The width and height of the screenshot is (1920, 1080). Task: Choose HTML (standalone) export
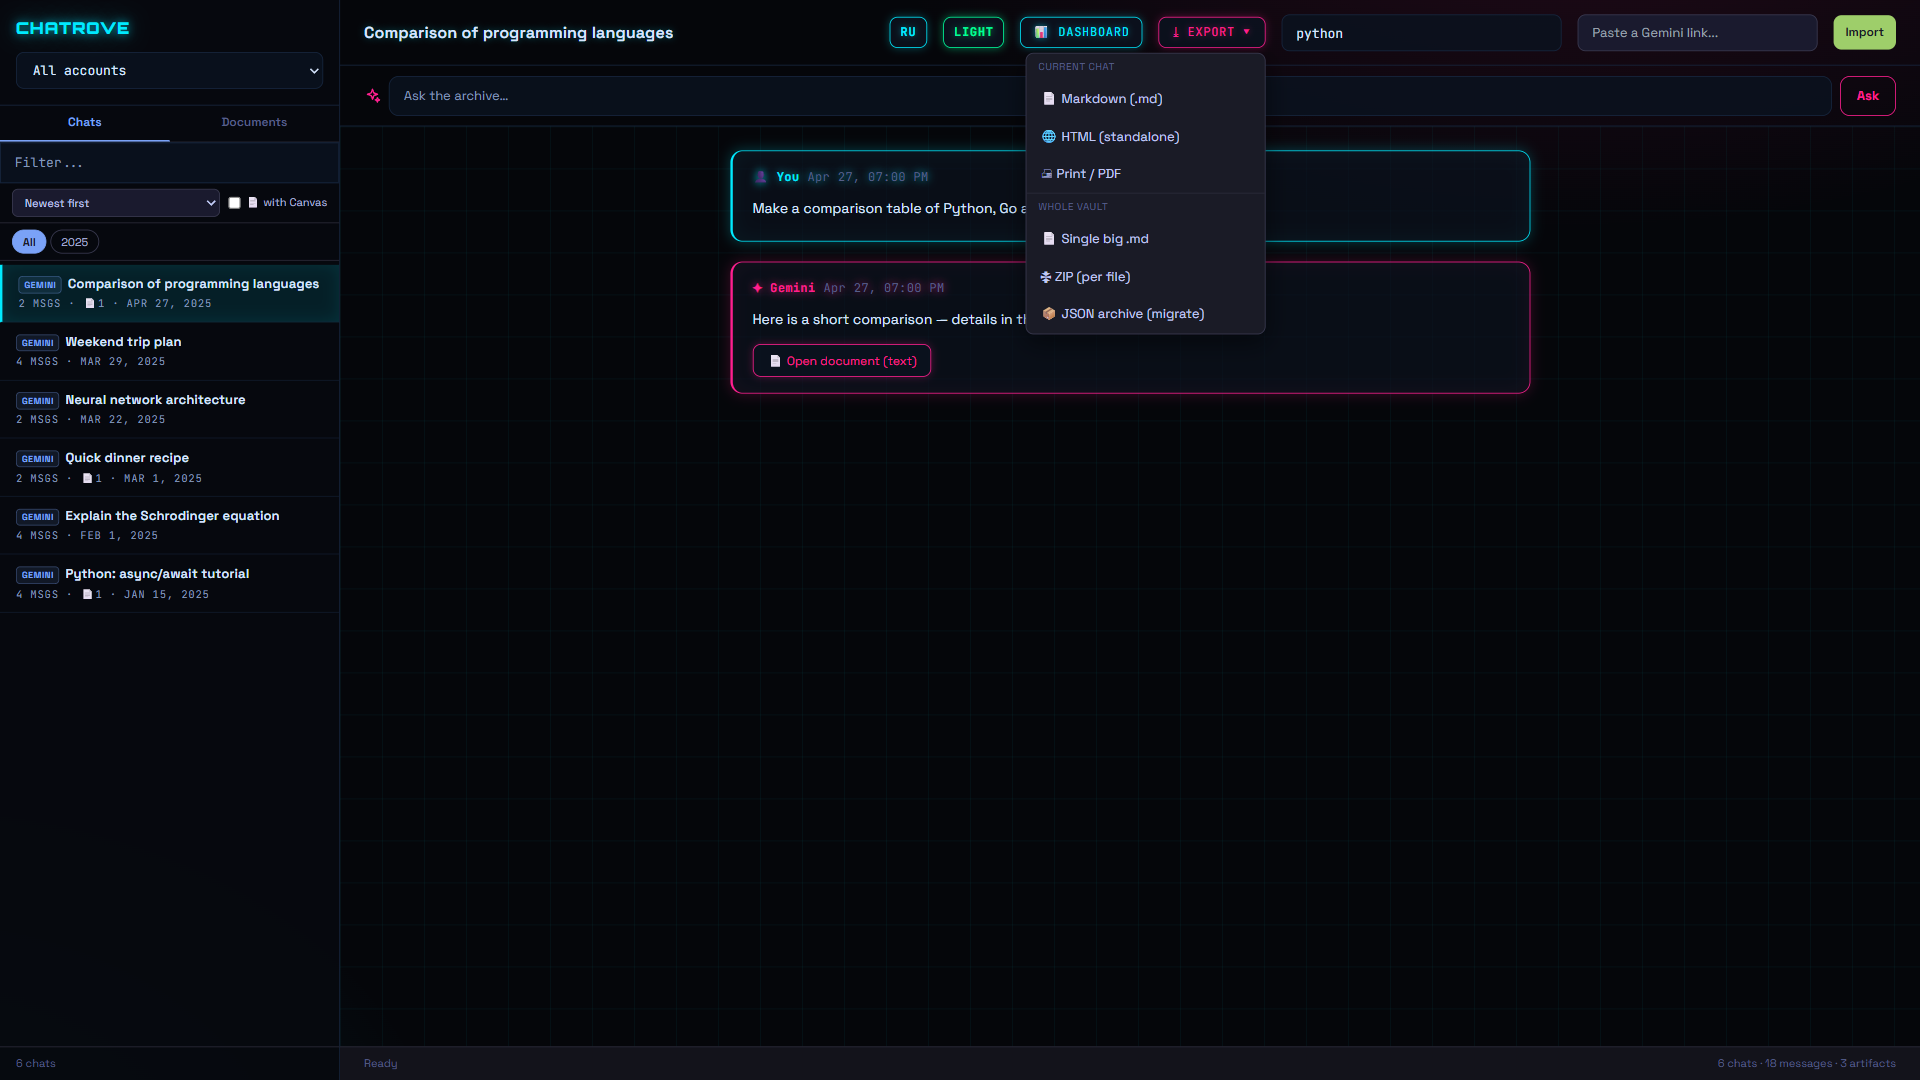point(1145,137)
